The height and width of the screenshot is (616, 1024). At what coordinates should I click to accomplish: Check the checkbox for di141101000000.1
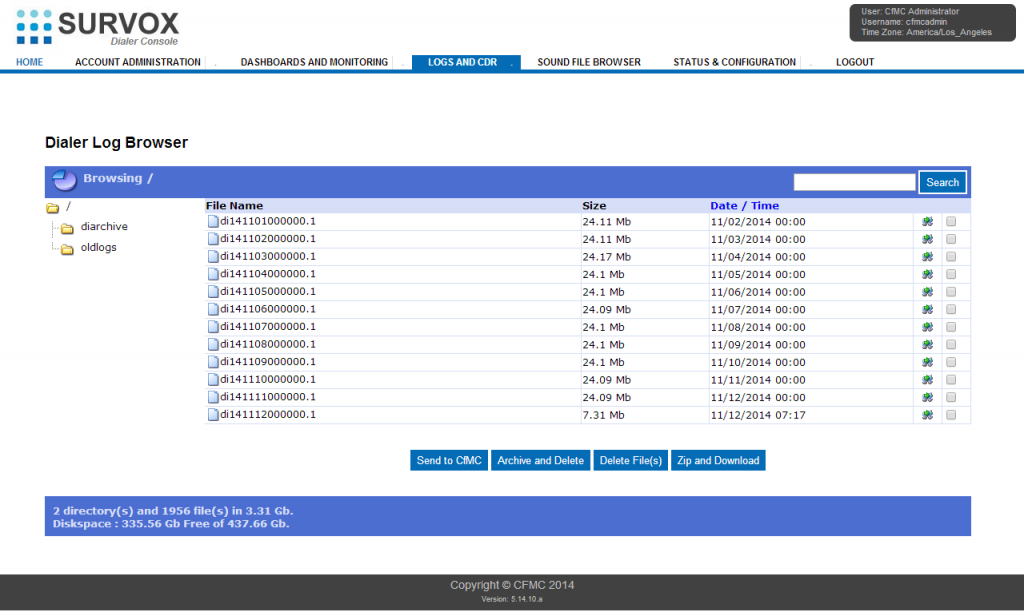click(951, 221)
